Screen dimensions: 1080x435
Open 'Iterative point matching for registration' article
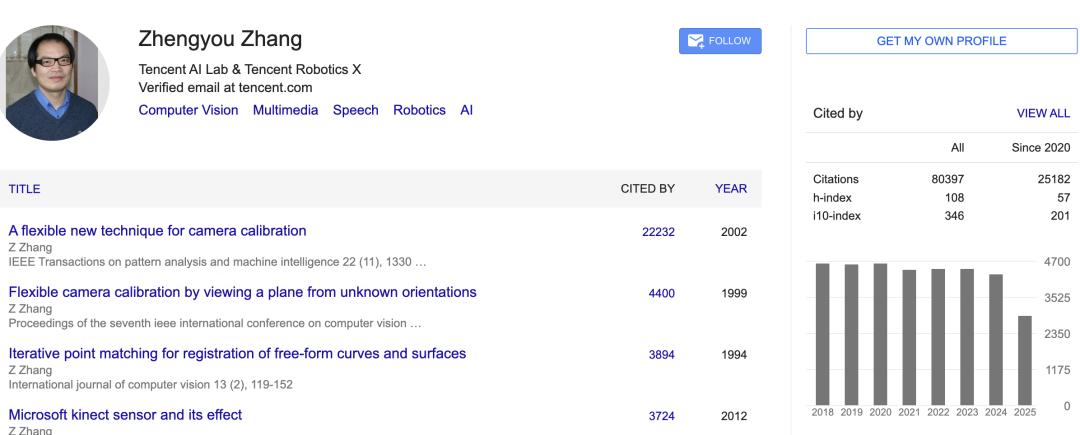(x=237, y=353)
